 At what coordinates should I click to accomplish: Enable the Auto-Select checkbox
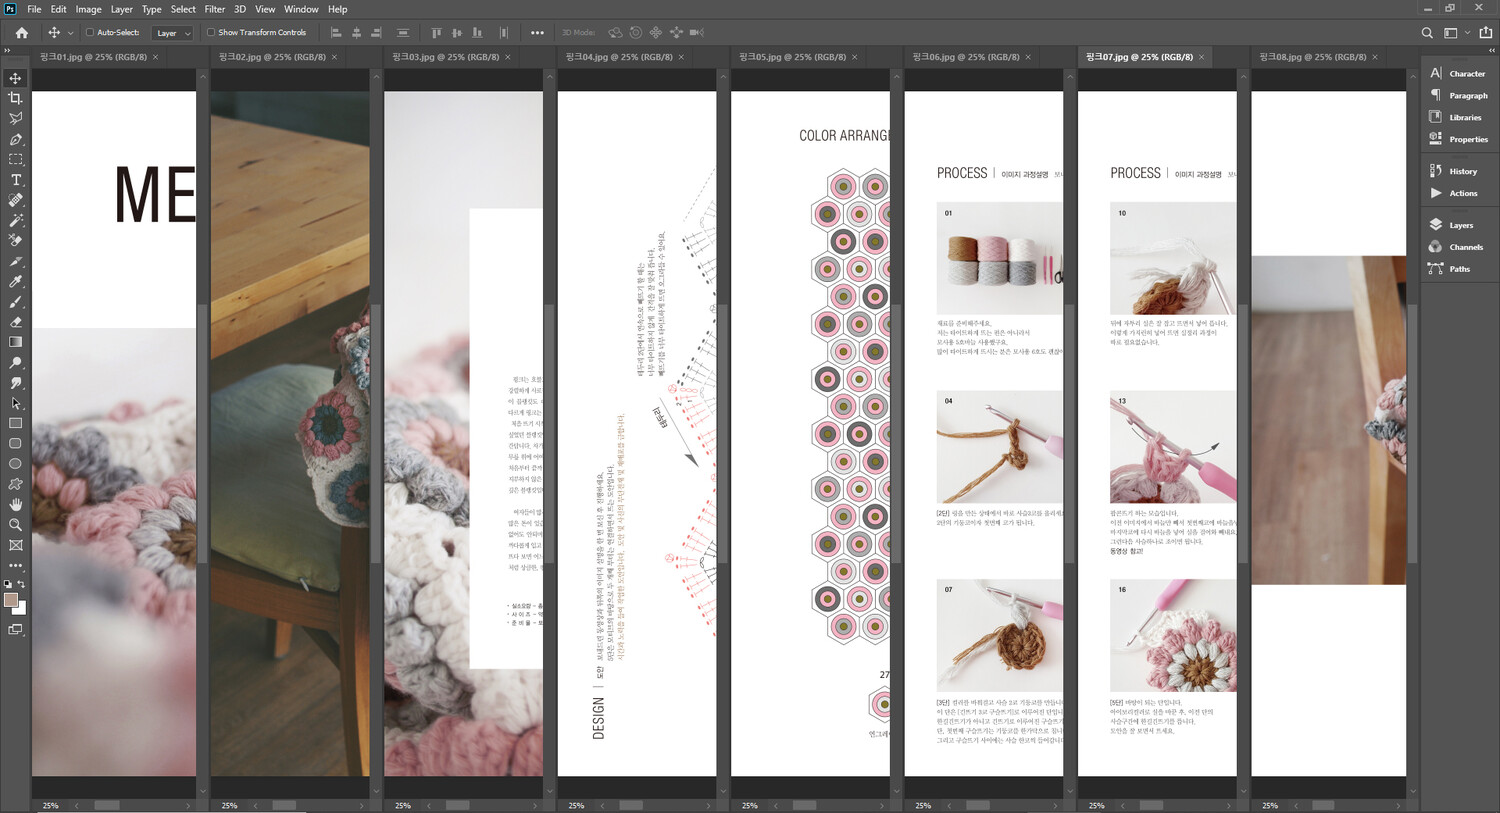[x=90, y=32]
